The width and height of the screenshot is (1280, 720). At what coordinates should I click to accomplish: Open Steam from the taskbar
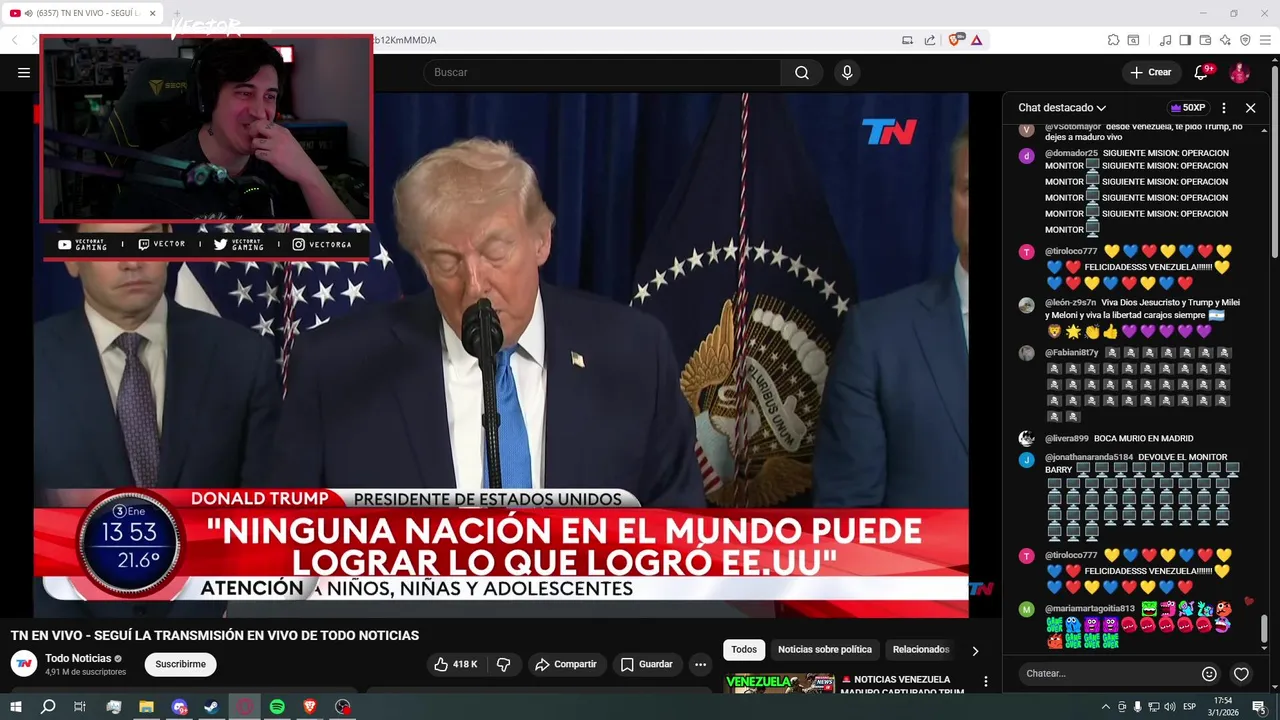pos(212,707)
